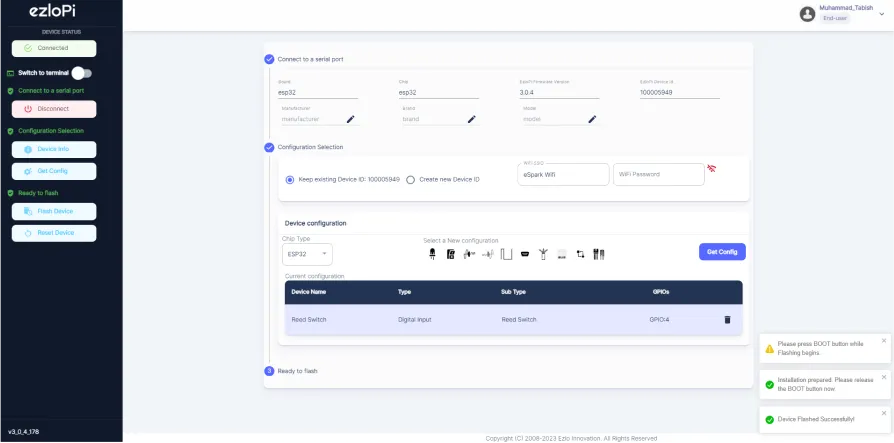Edit the brand field using its pencil icon
Screen dimensions: 894x443
(471, 119)
